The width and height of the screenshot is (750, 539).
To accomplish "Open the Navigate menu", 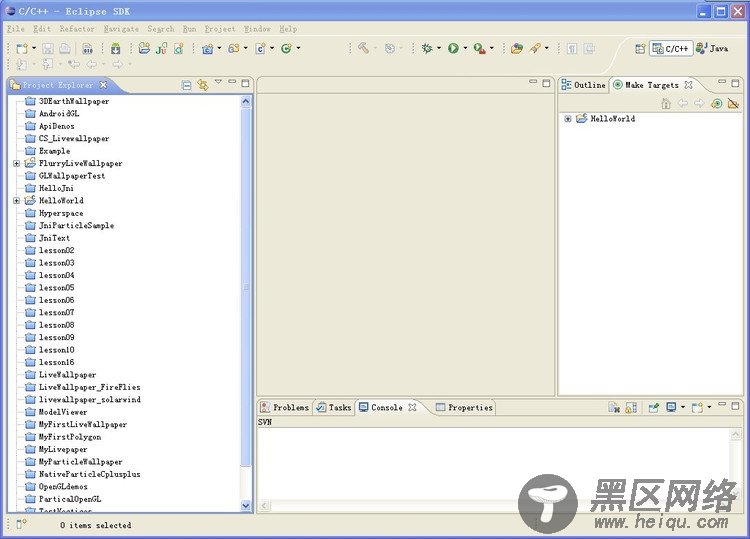I will pyautogui.click(x=121, y=29).
